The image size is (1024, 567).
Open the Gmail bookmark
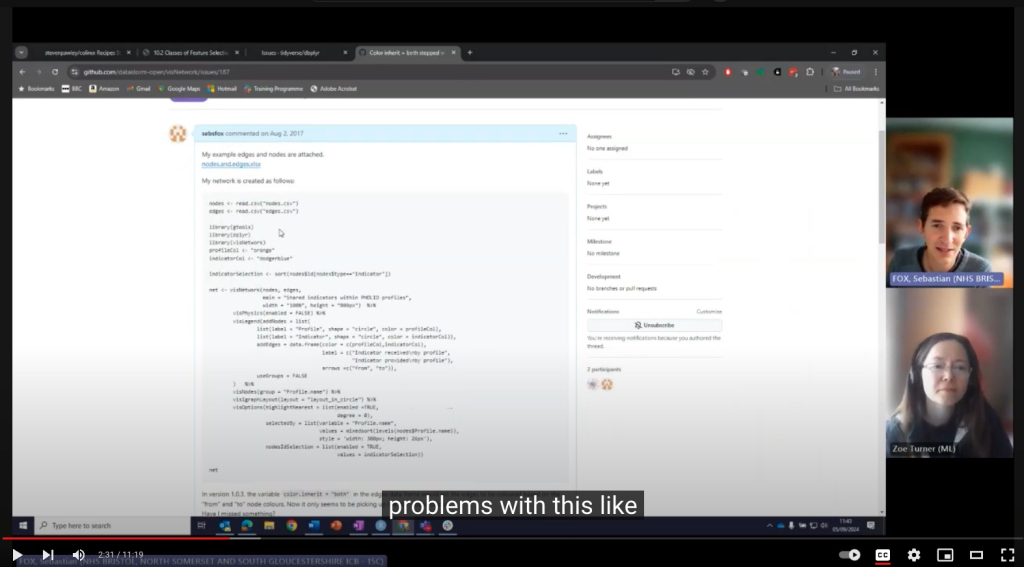tap(138, 89)
